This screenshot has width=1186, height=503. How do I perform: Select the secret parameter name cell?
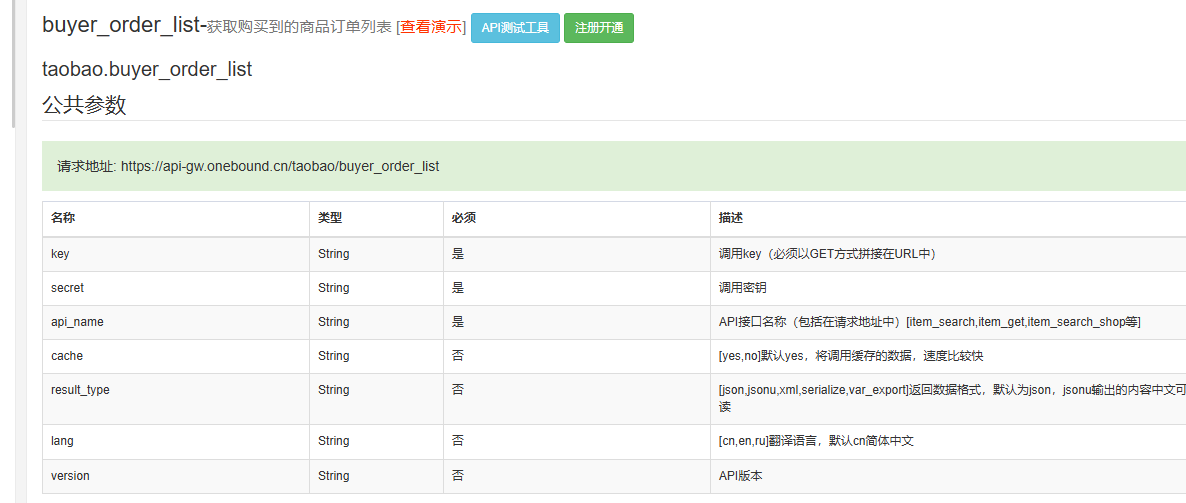click(x=175, y=288)
